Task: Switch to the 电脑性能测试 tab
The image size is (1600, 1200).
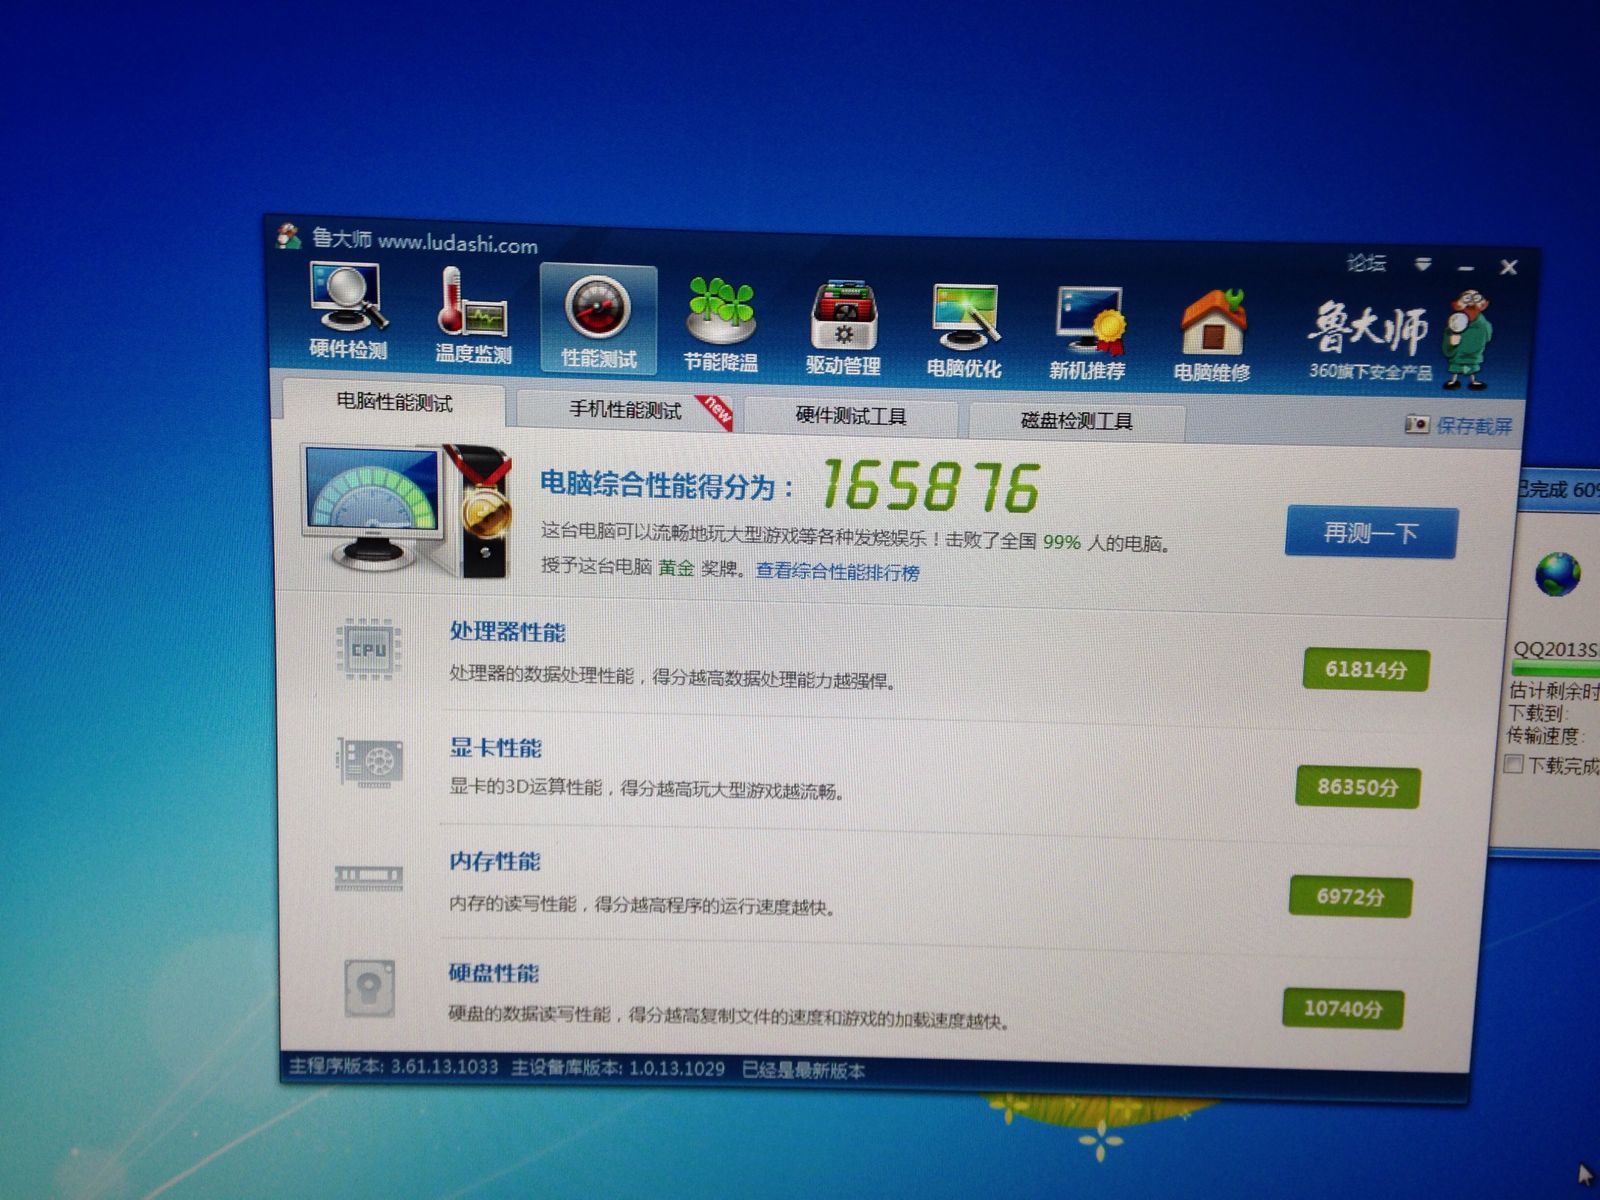Action: [x=394, y=402]
